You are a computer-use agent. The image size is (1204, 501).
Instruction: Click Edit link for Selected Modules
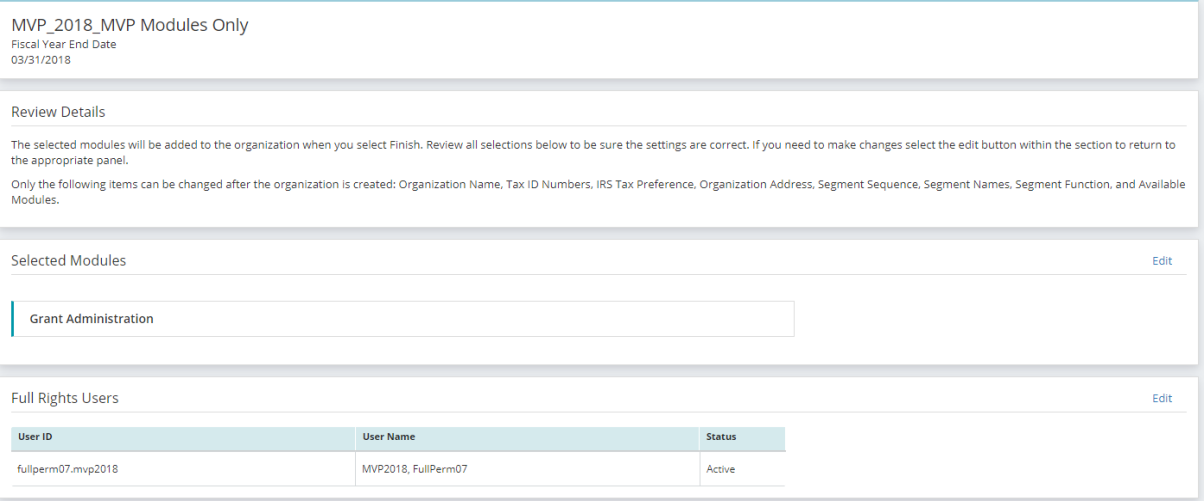(1161, 261)
